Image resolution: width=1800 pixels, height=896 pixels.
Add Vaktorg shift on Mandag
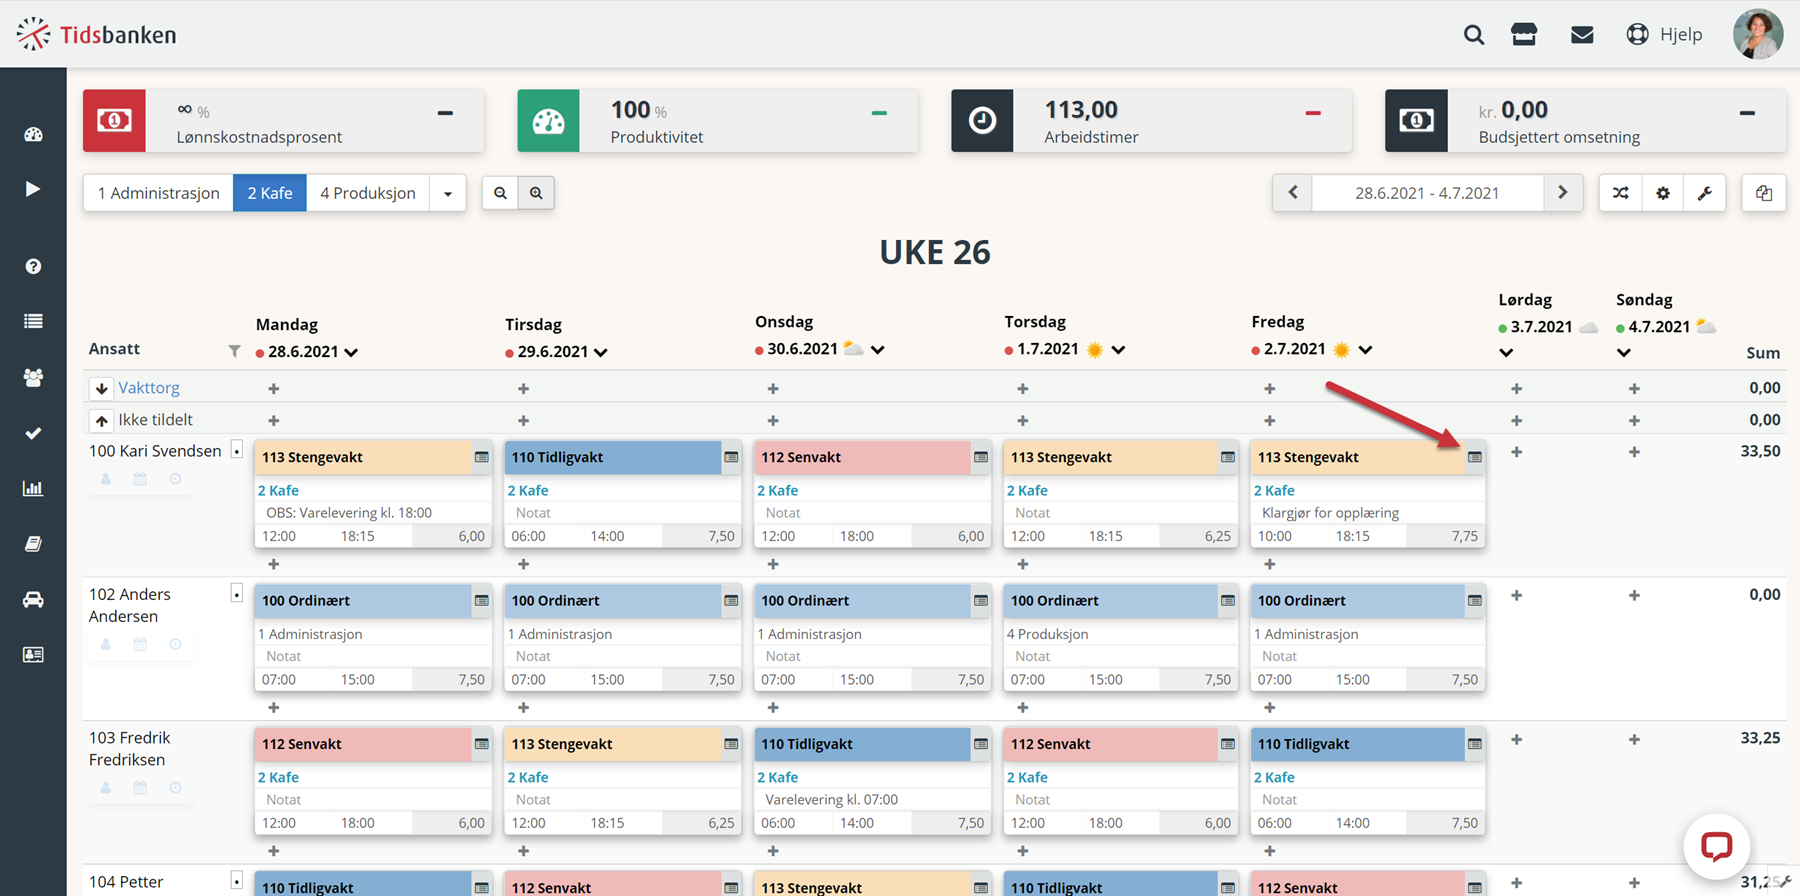point(273,388)
